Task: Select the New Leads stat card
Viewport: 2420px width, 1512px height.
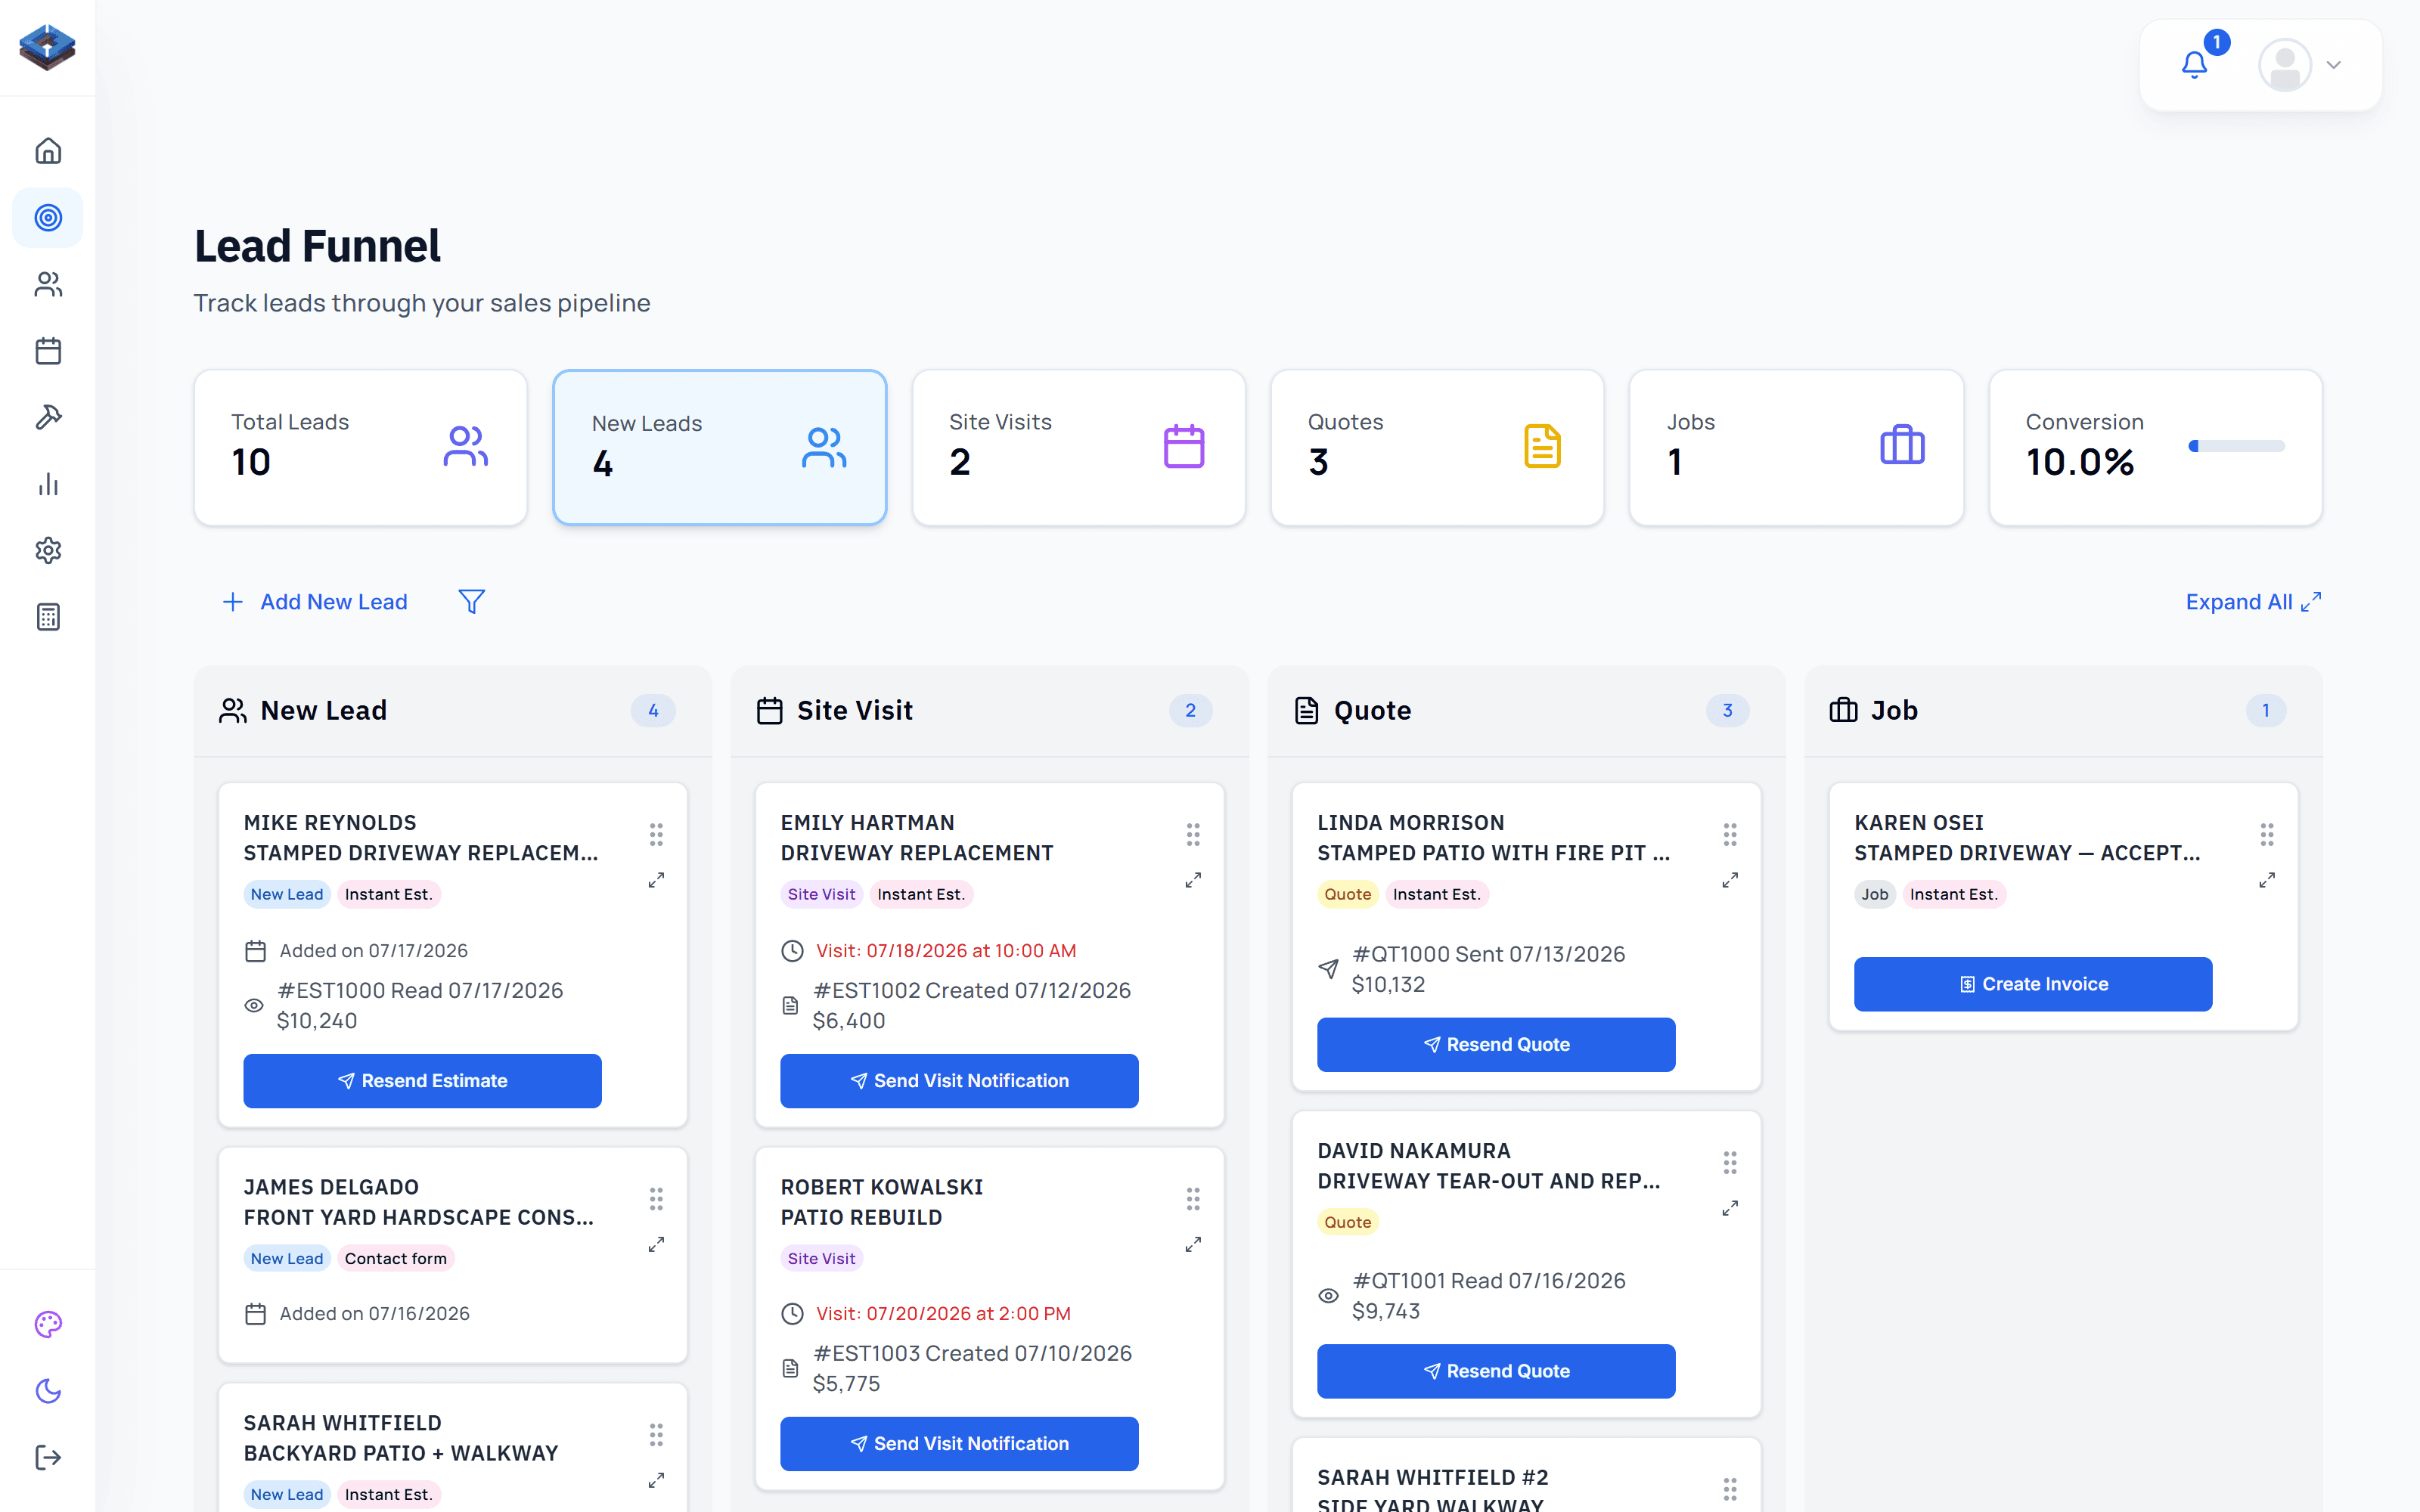Action: click(x=720, y=447)
